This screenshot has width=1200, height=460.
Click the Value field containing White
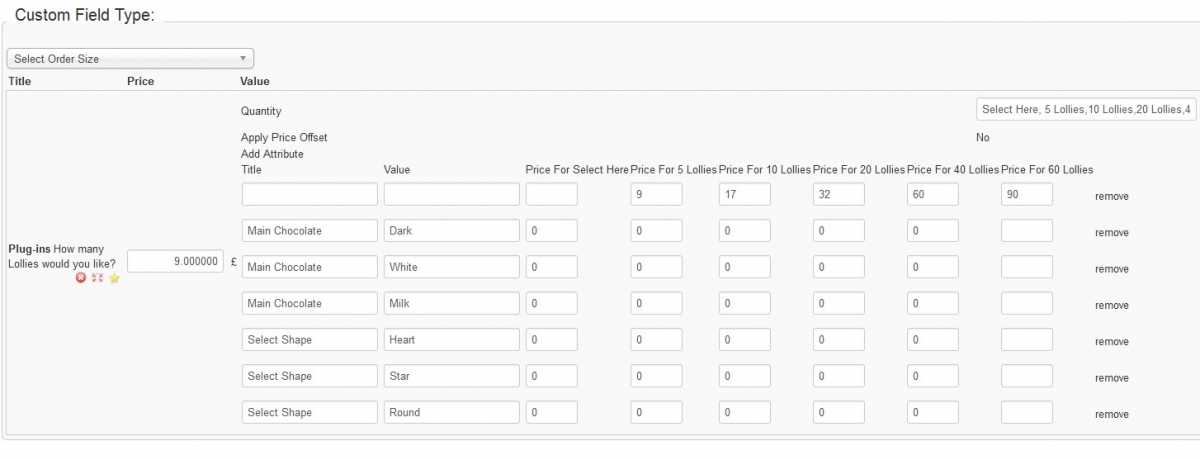tap(451, 267)
